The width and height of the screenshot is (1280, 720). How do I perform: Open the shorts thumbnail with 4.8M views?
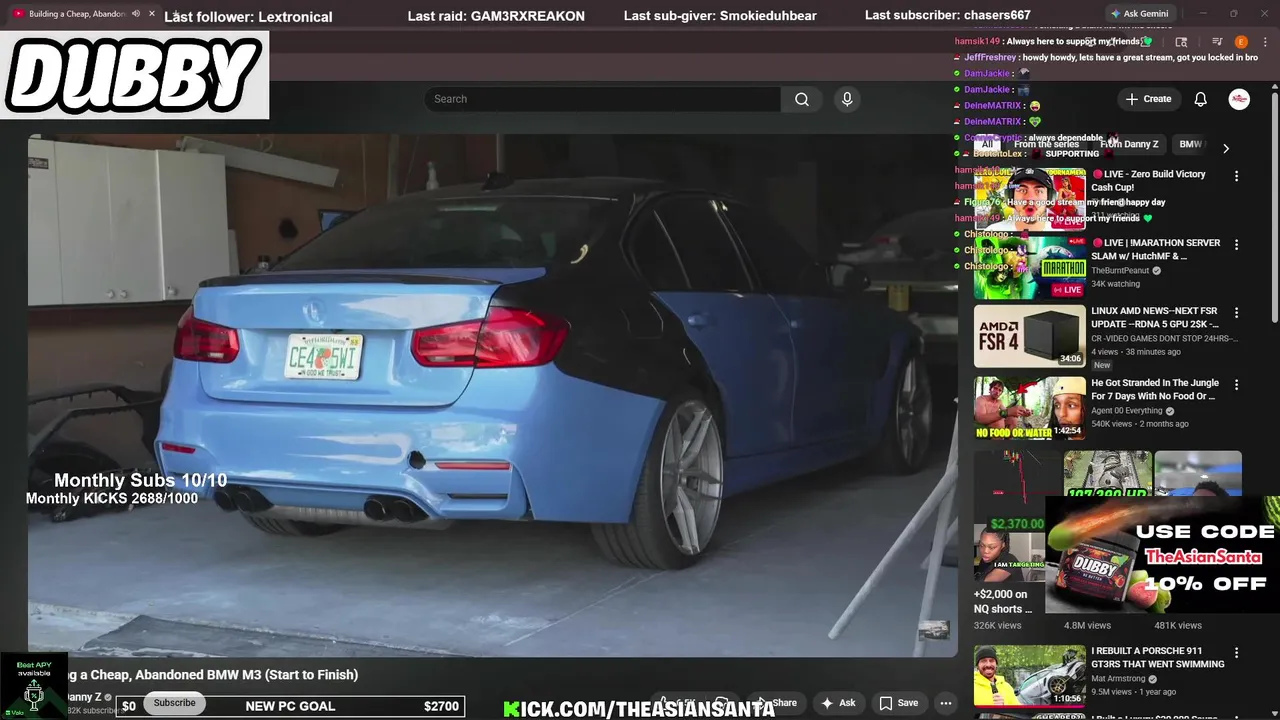(1107, 475)
